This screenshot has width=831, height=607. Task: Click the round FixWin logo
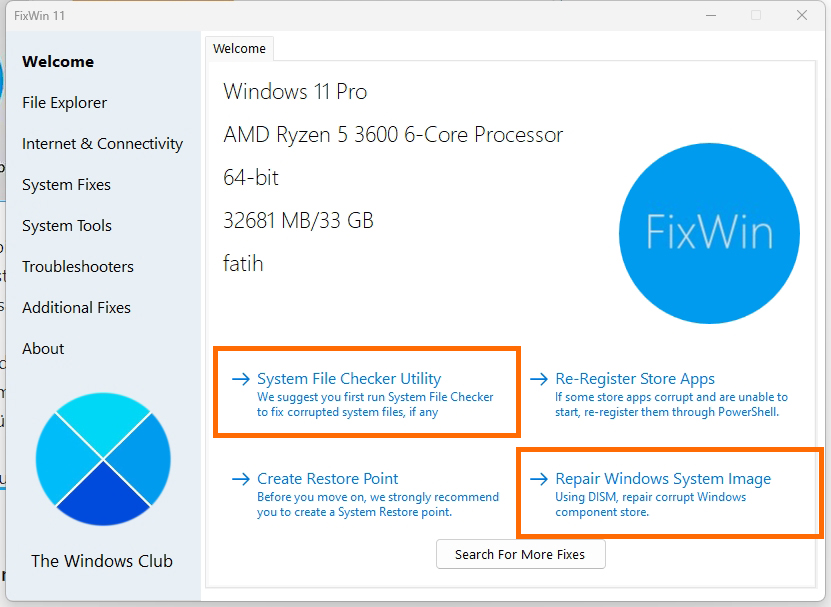click(709, 233)
